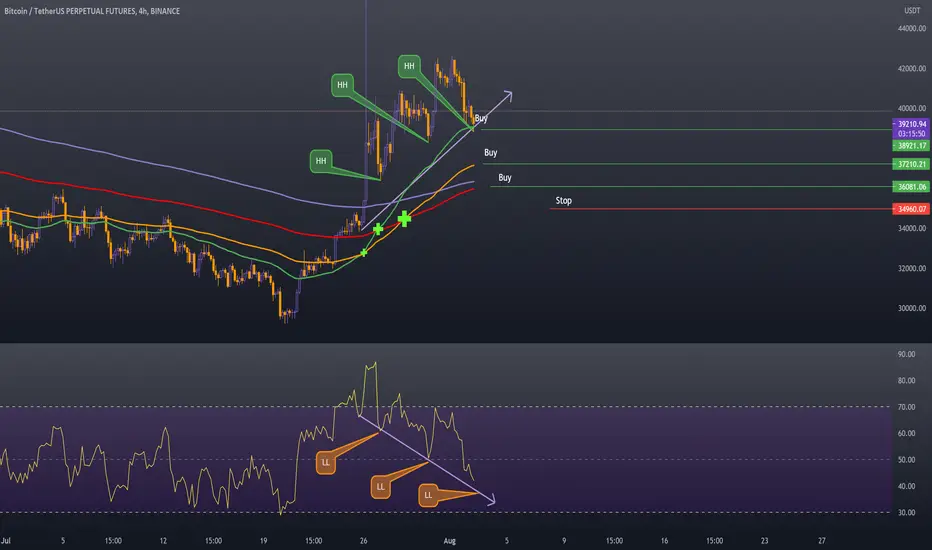Image resolution: width=932 pixels, height=550 pixels.
Task: Click the middle orange LL callout
Action: 380,487
